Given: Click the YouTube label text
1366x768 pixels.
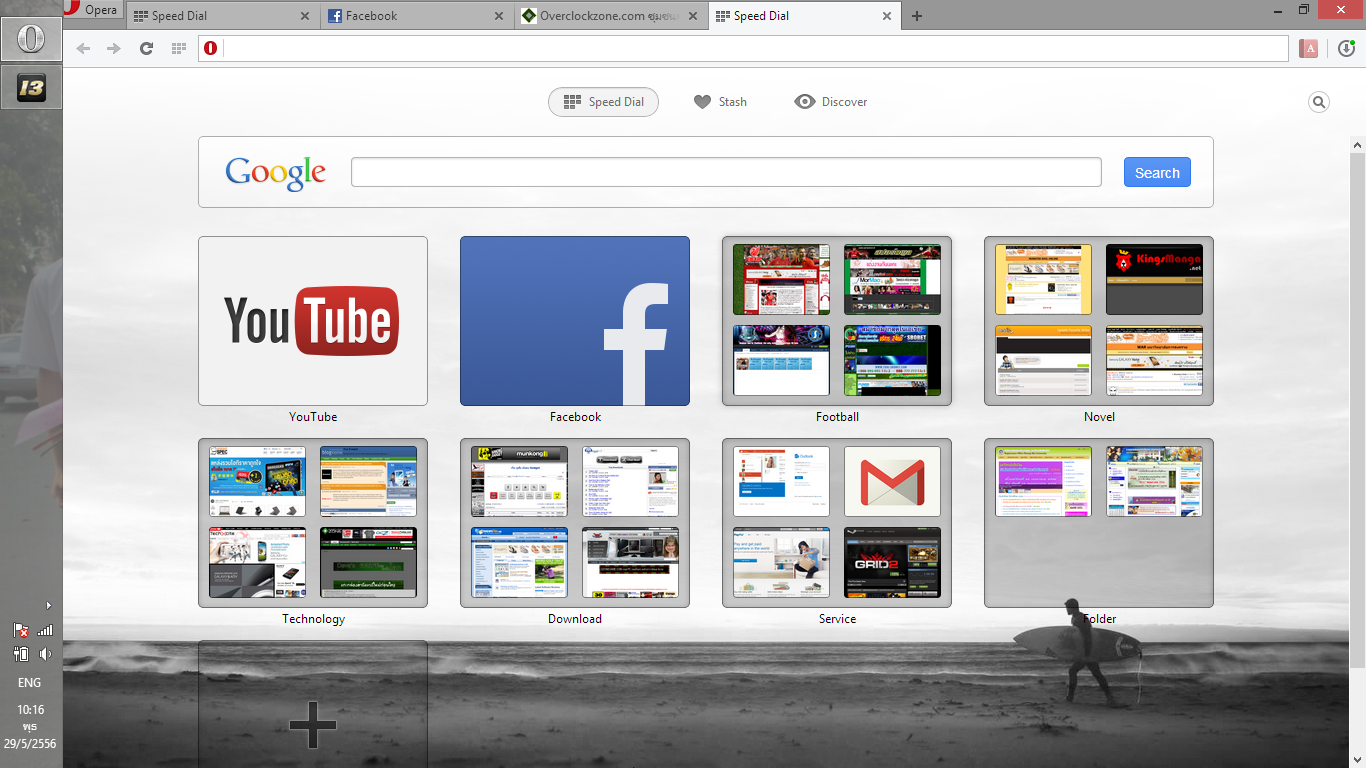Looking at the screenshot, I should (x=313, y=417).
